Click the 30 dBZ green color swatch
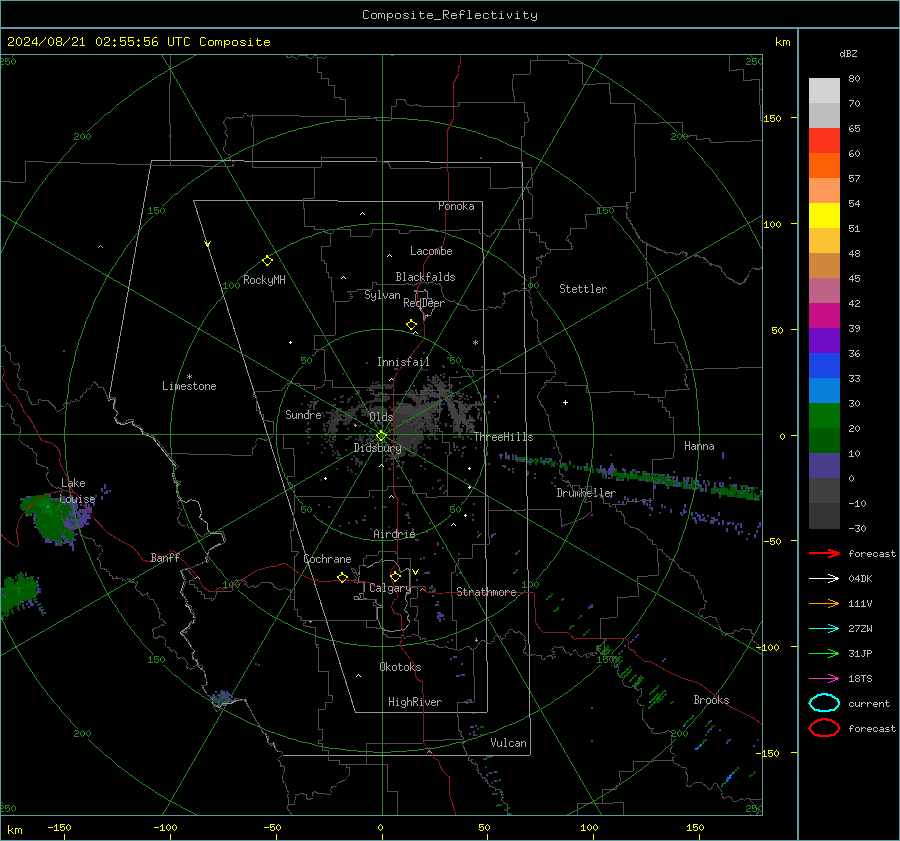 (824, 416)
